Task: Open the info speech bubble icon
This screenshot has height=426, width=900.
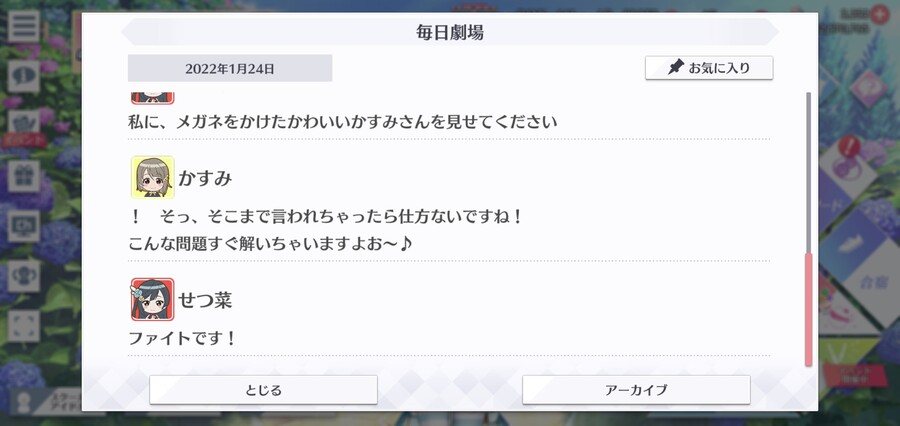Action: pos(24,76)
